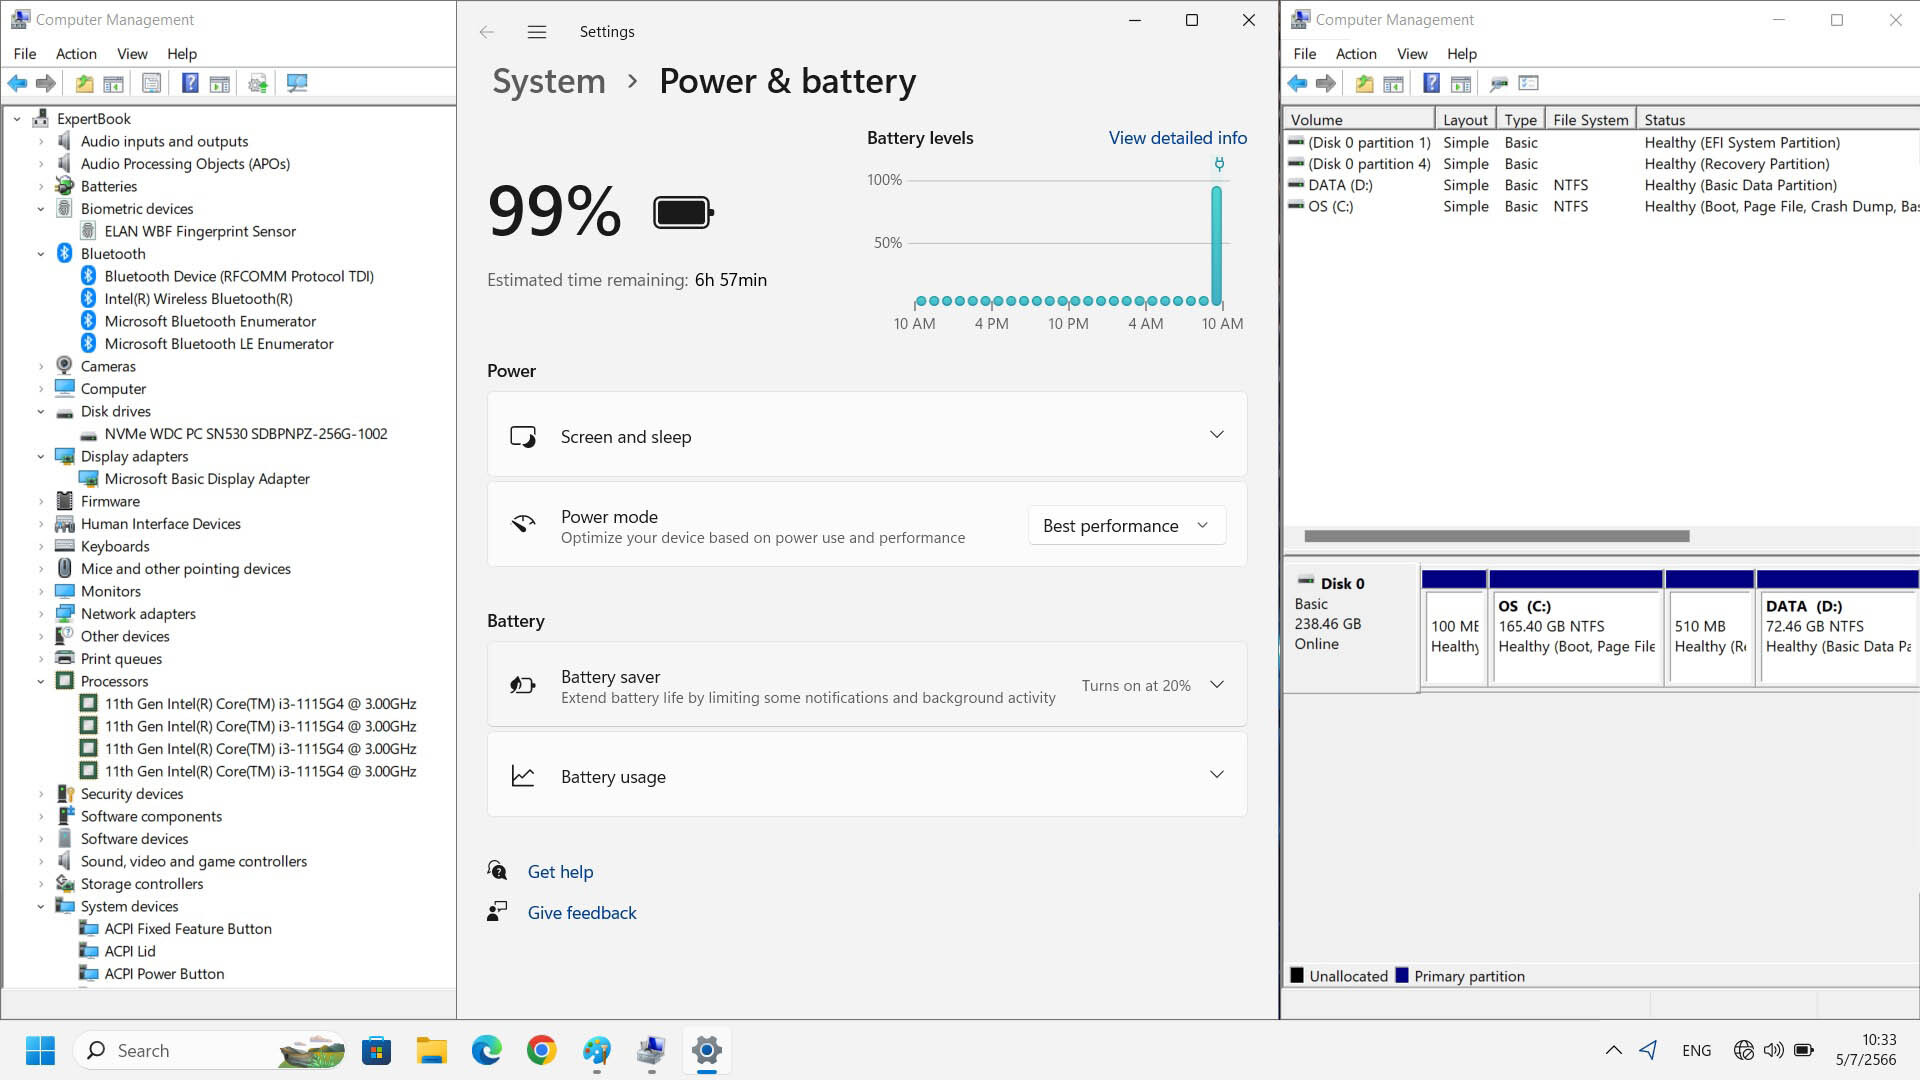Open Properties icon in Device Manager toolbar
Image resolution: width=1920 pixels, height=1080 pixels.
click(x=151, y=84)
